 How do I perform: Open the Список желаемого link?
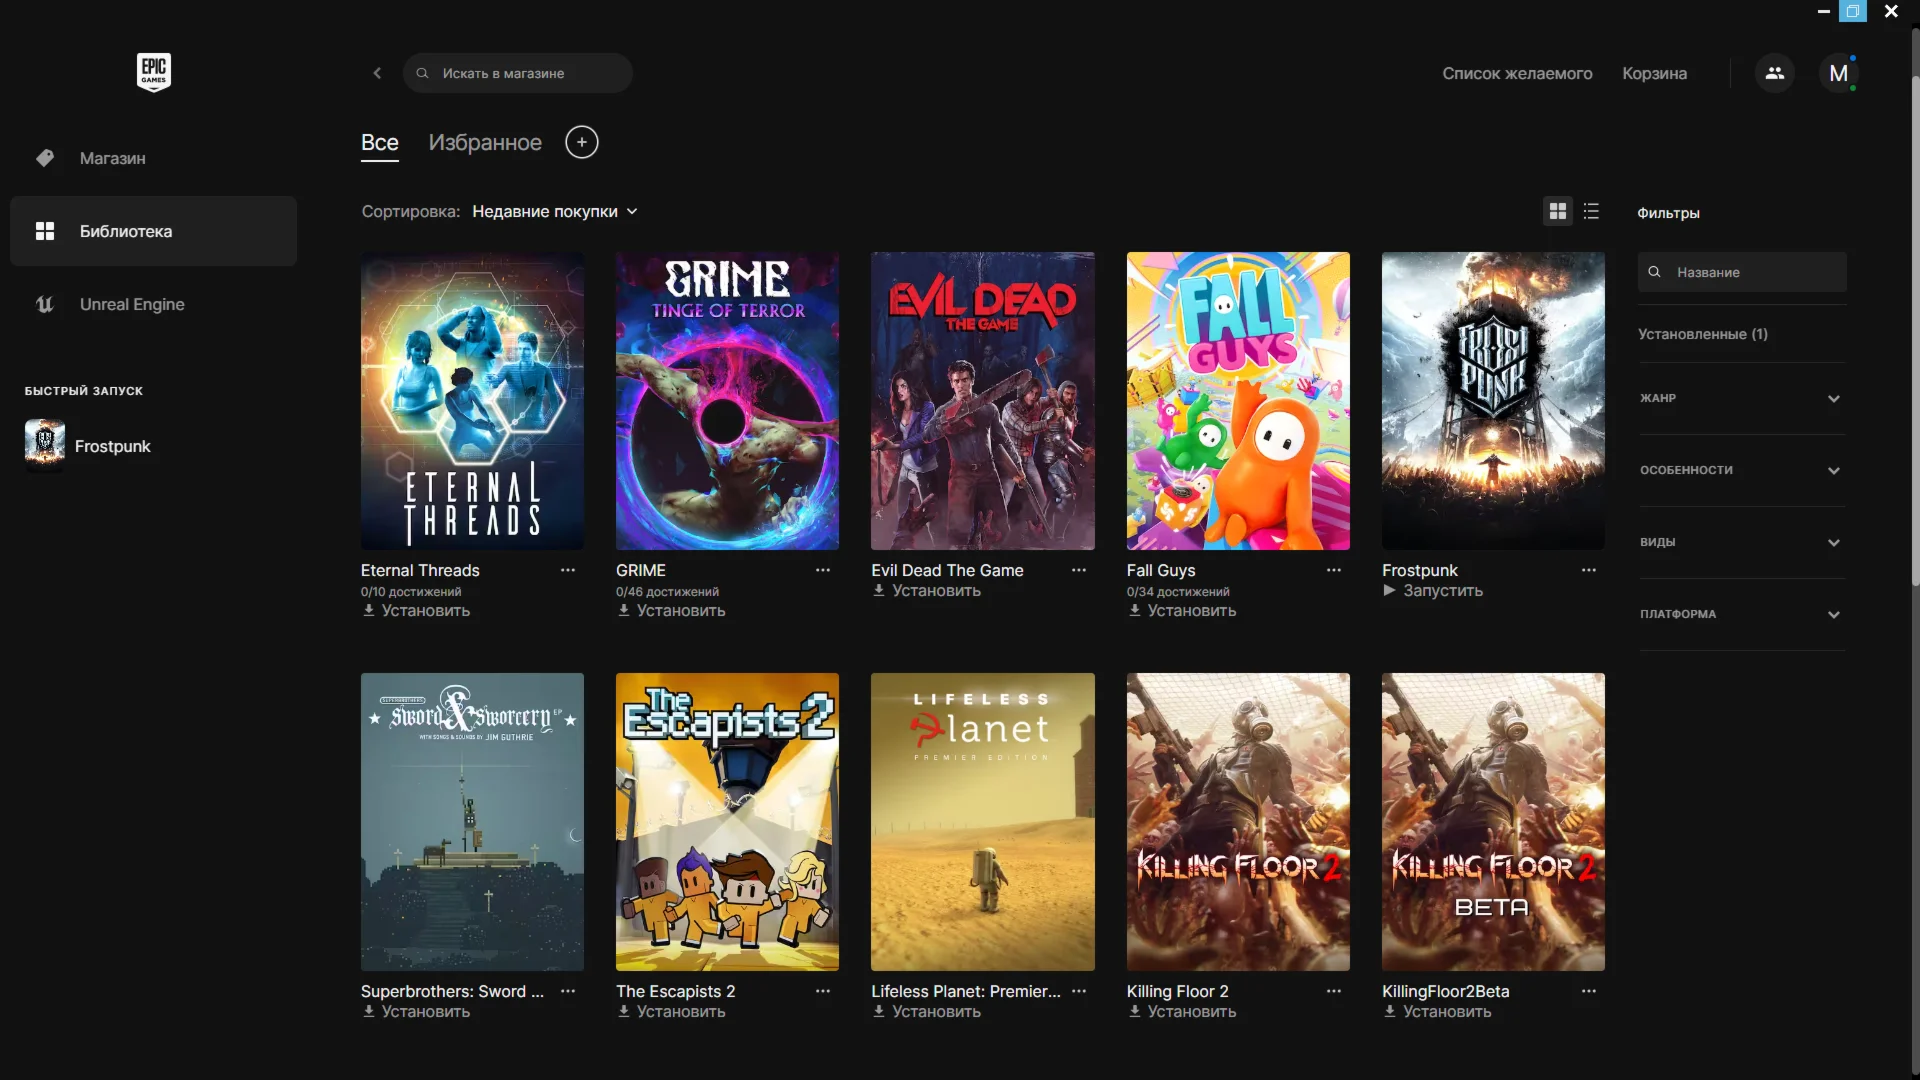coord(1517,73)
